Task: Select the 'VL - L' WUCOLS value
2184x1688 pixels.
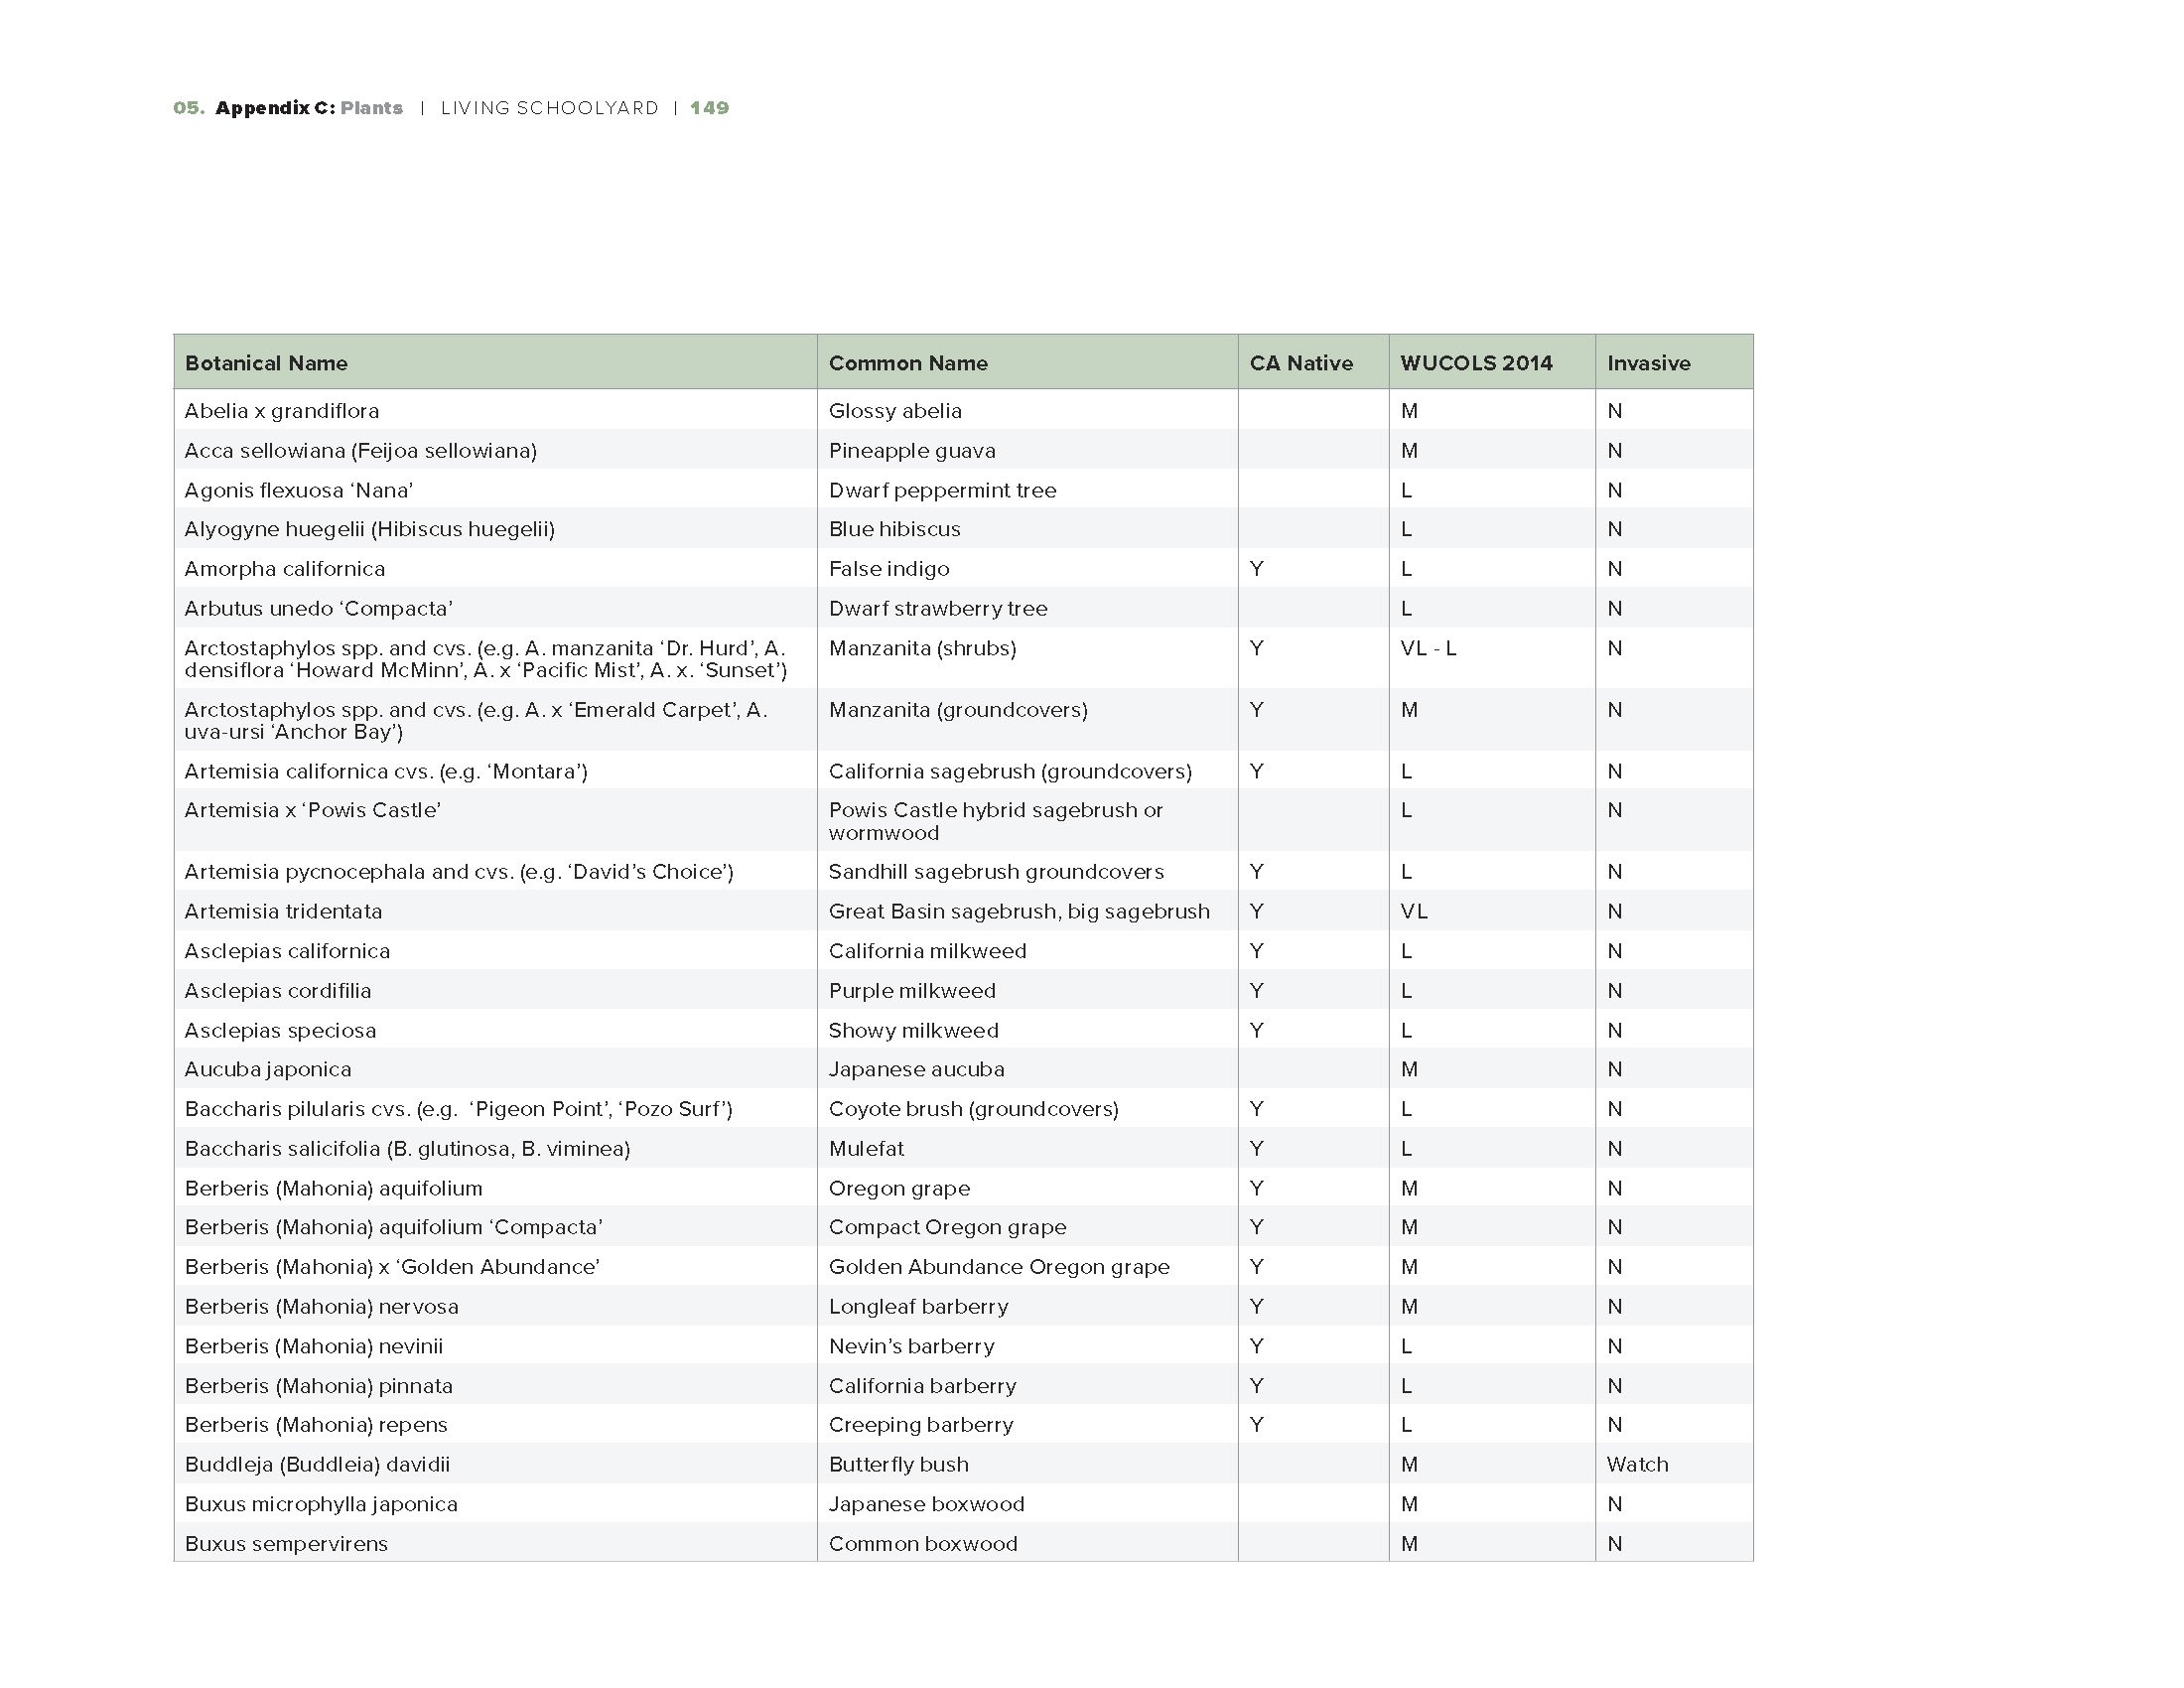Action: 1428,648
